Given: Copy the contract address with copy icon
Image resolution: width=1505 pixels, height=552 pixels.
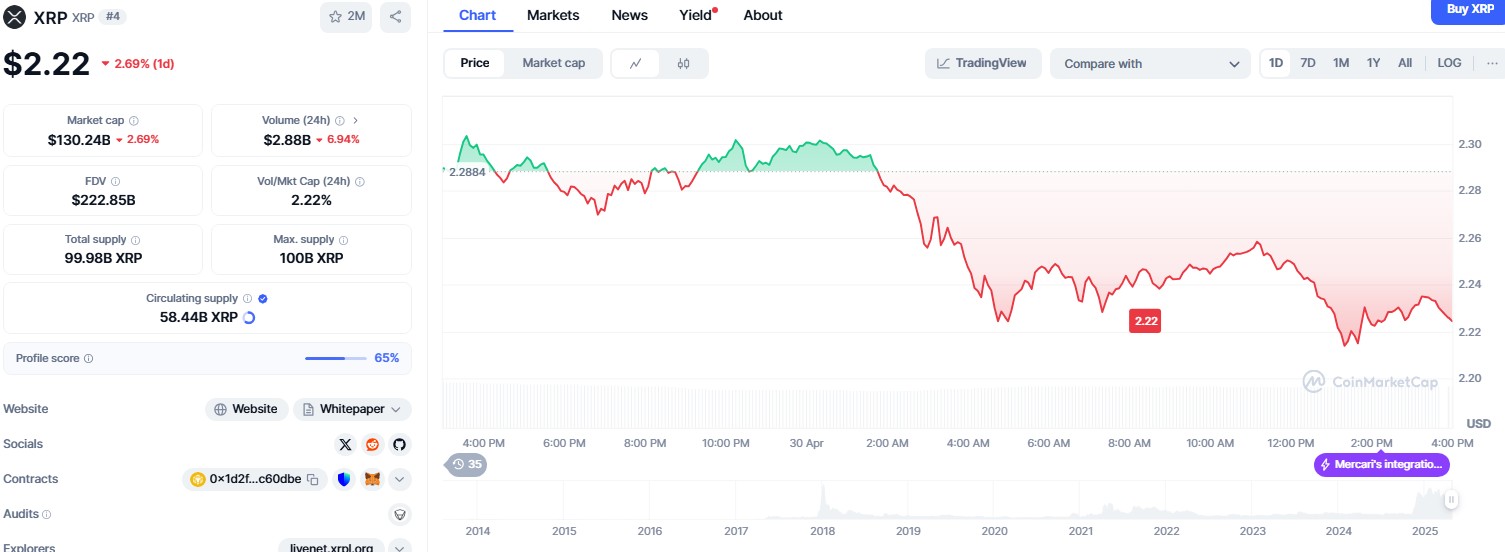Looking at the screenshot, I should pyautogui.click(x=313, y=479).
